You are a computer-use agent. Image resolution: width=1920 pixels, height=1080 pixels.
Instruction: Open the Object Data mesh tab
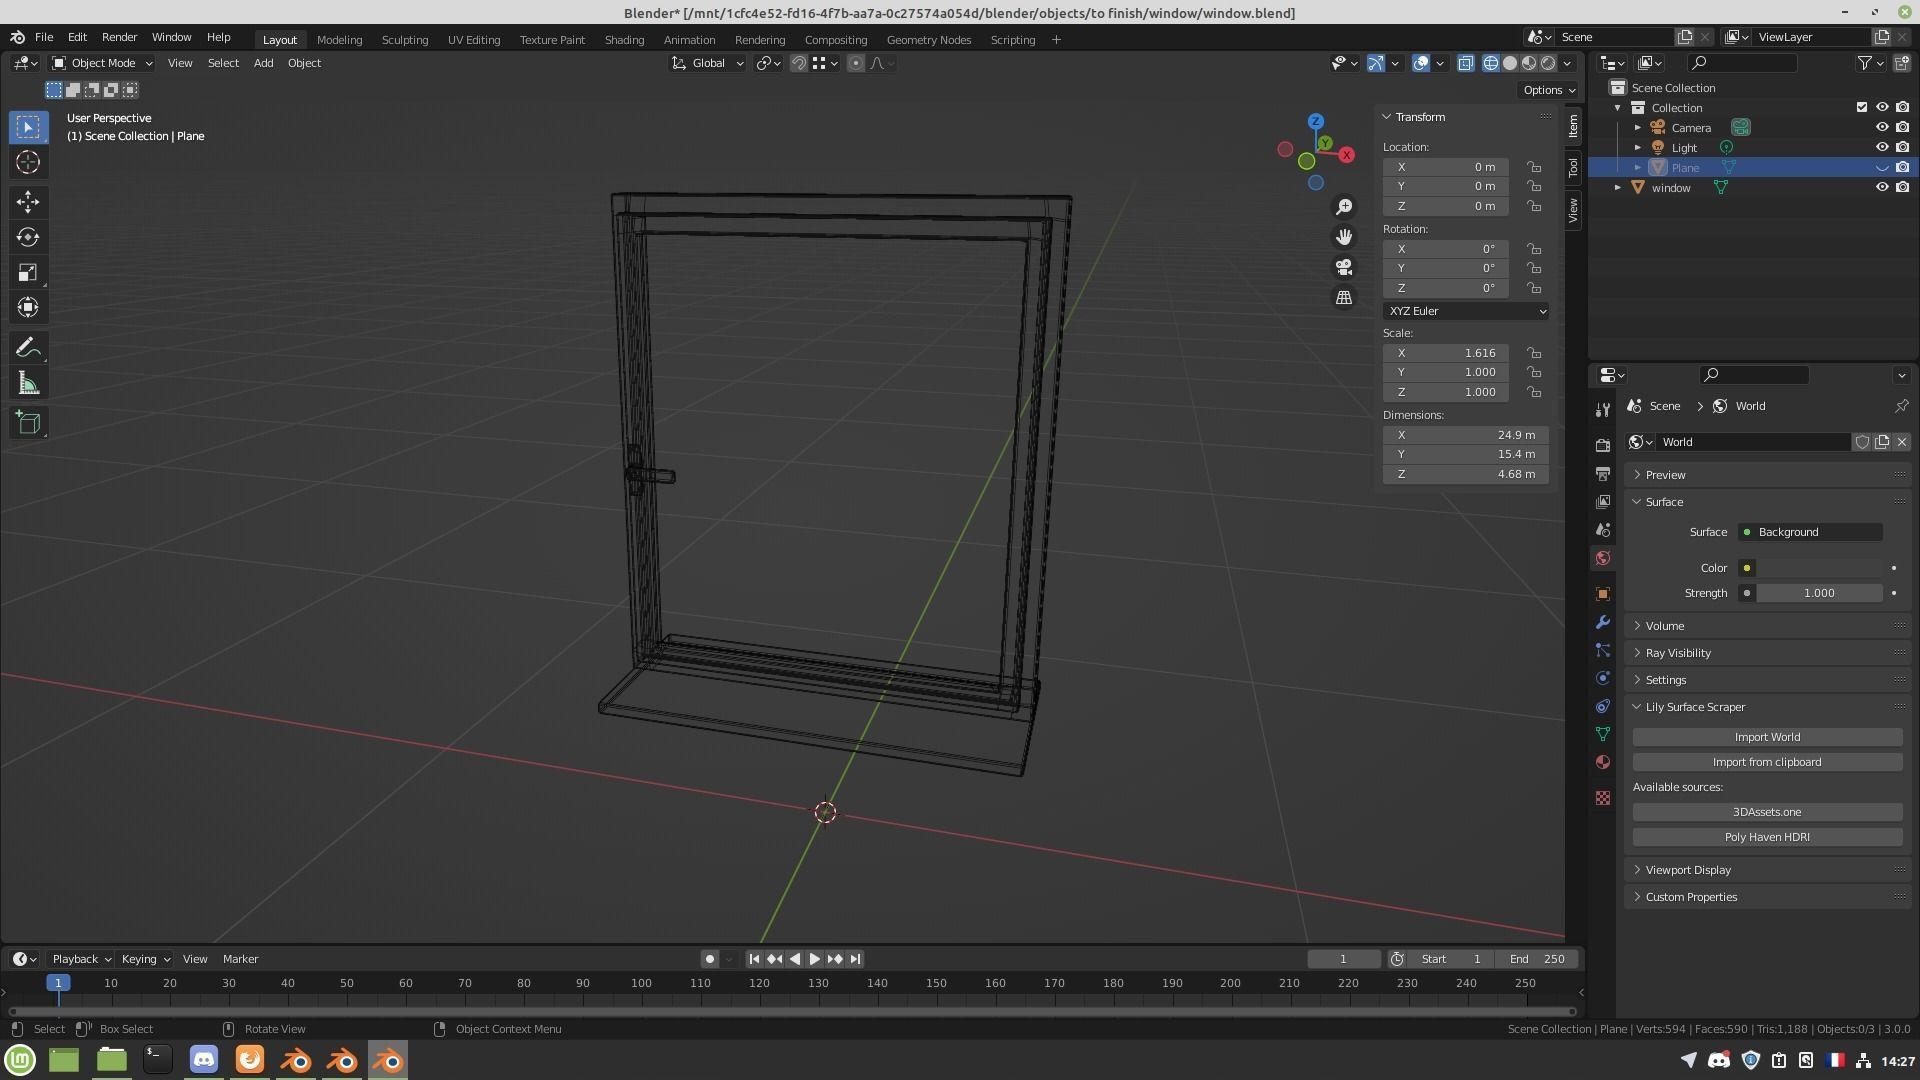[x=1603, y=734]
